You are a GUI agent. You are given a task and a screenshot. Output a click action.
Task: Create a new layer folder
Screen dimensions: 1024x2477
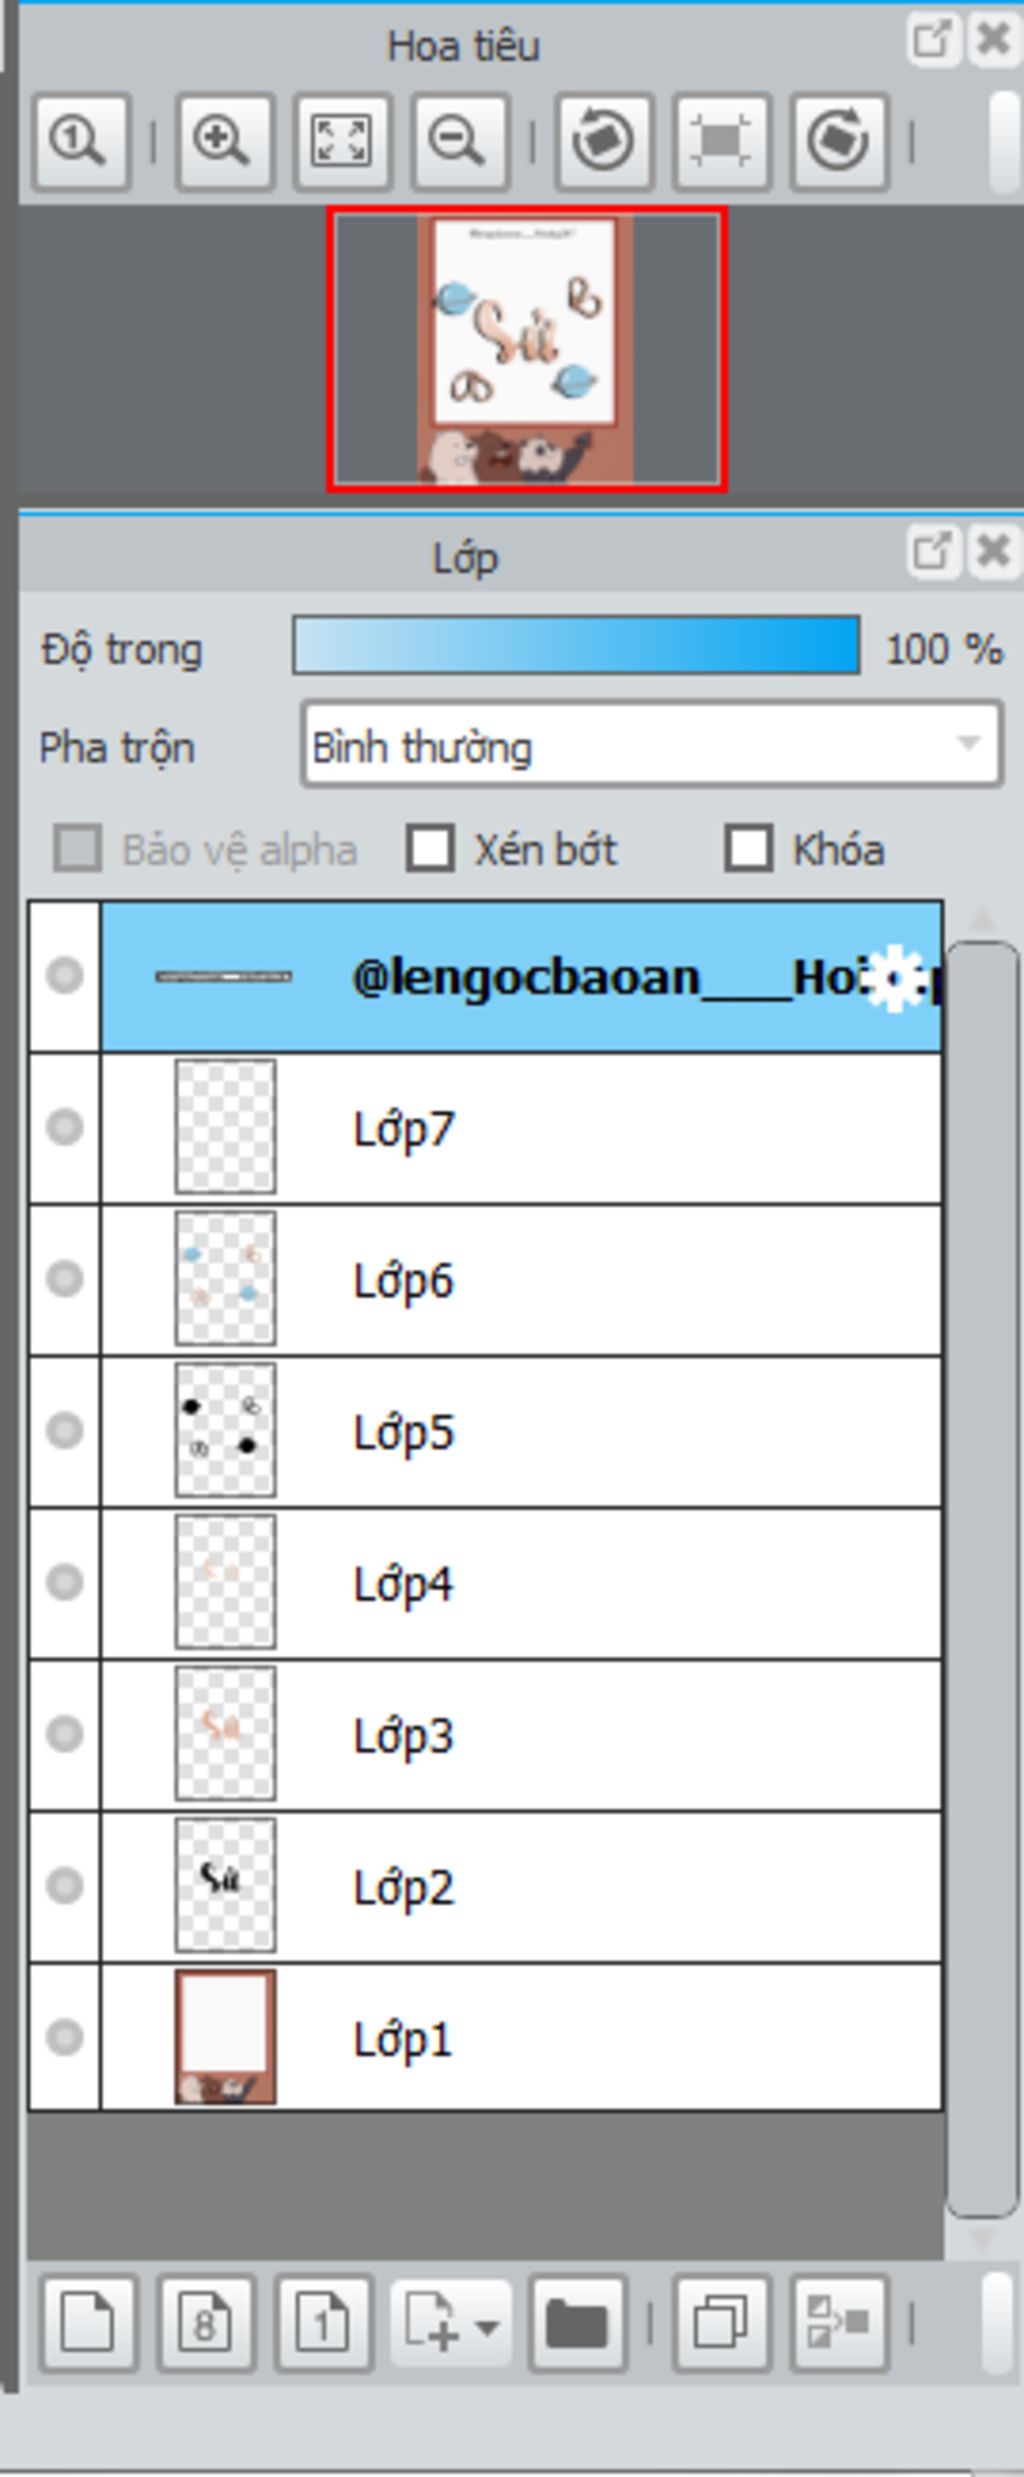click(x=578, y=2323)
